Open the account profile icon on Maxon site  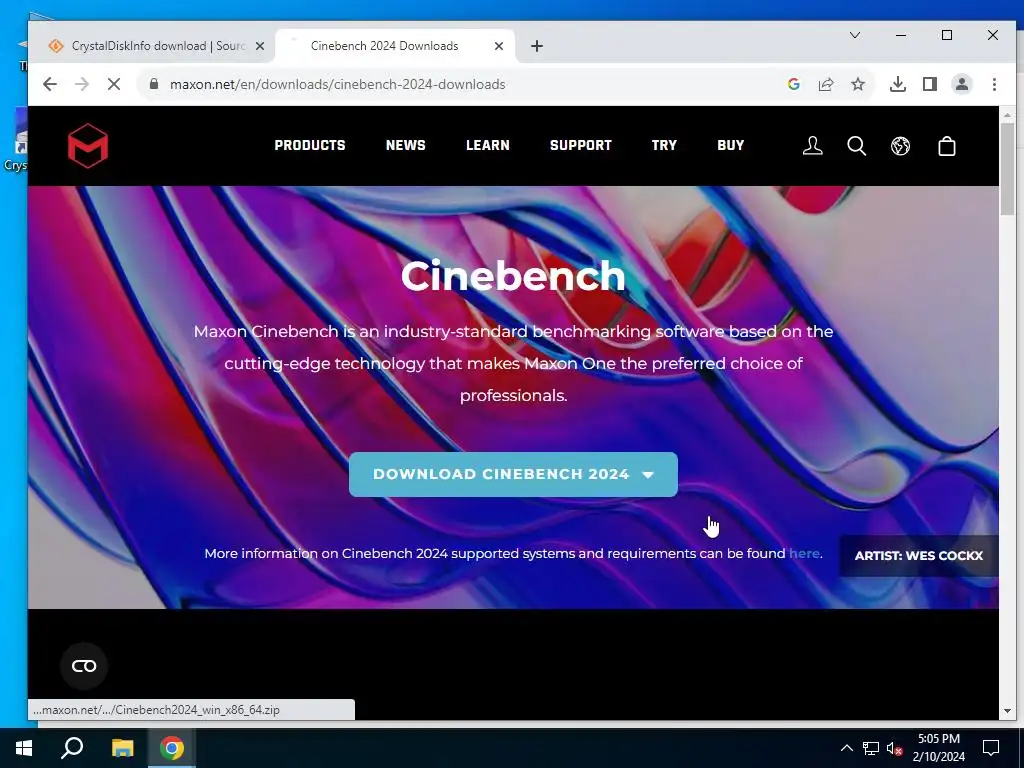tap(812, 146)
